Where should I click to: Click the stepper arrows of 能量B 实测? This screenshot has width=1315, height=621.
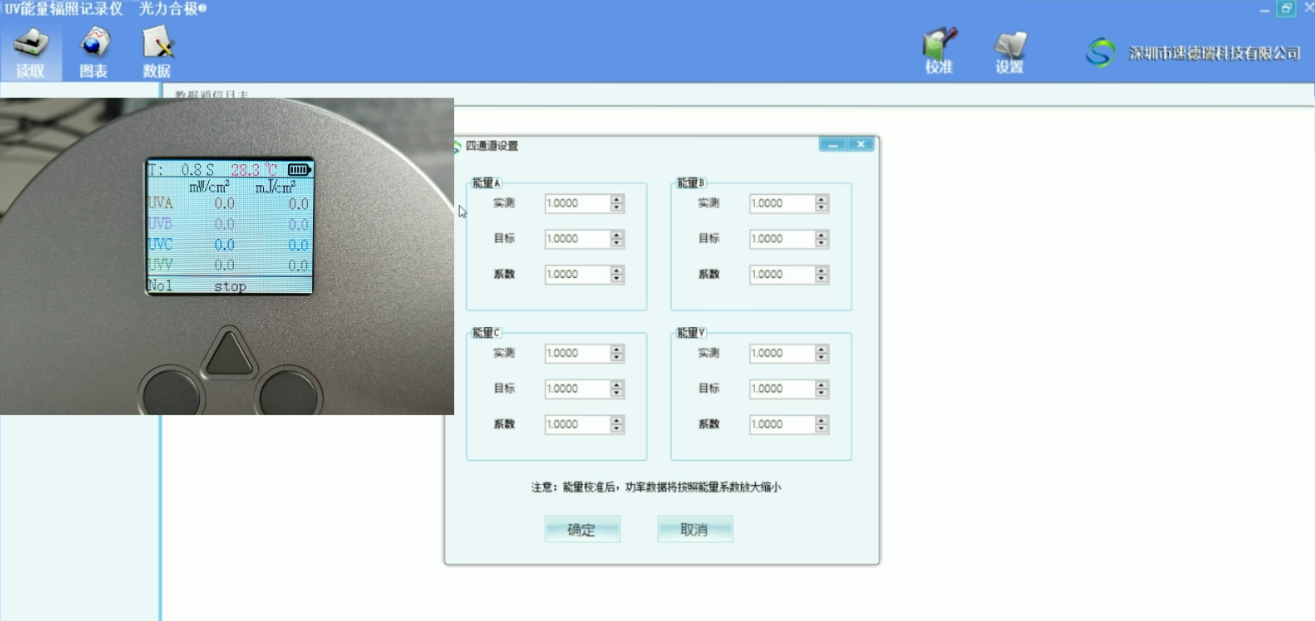(822, 204)
